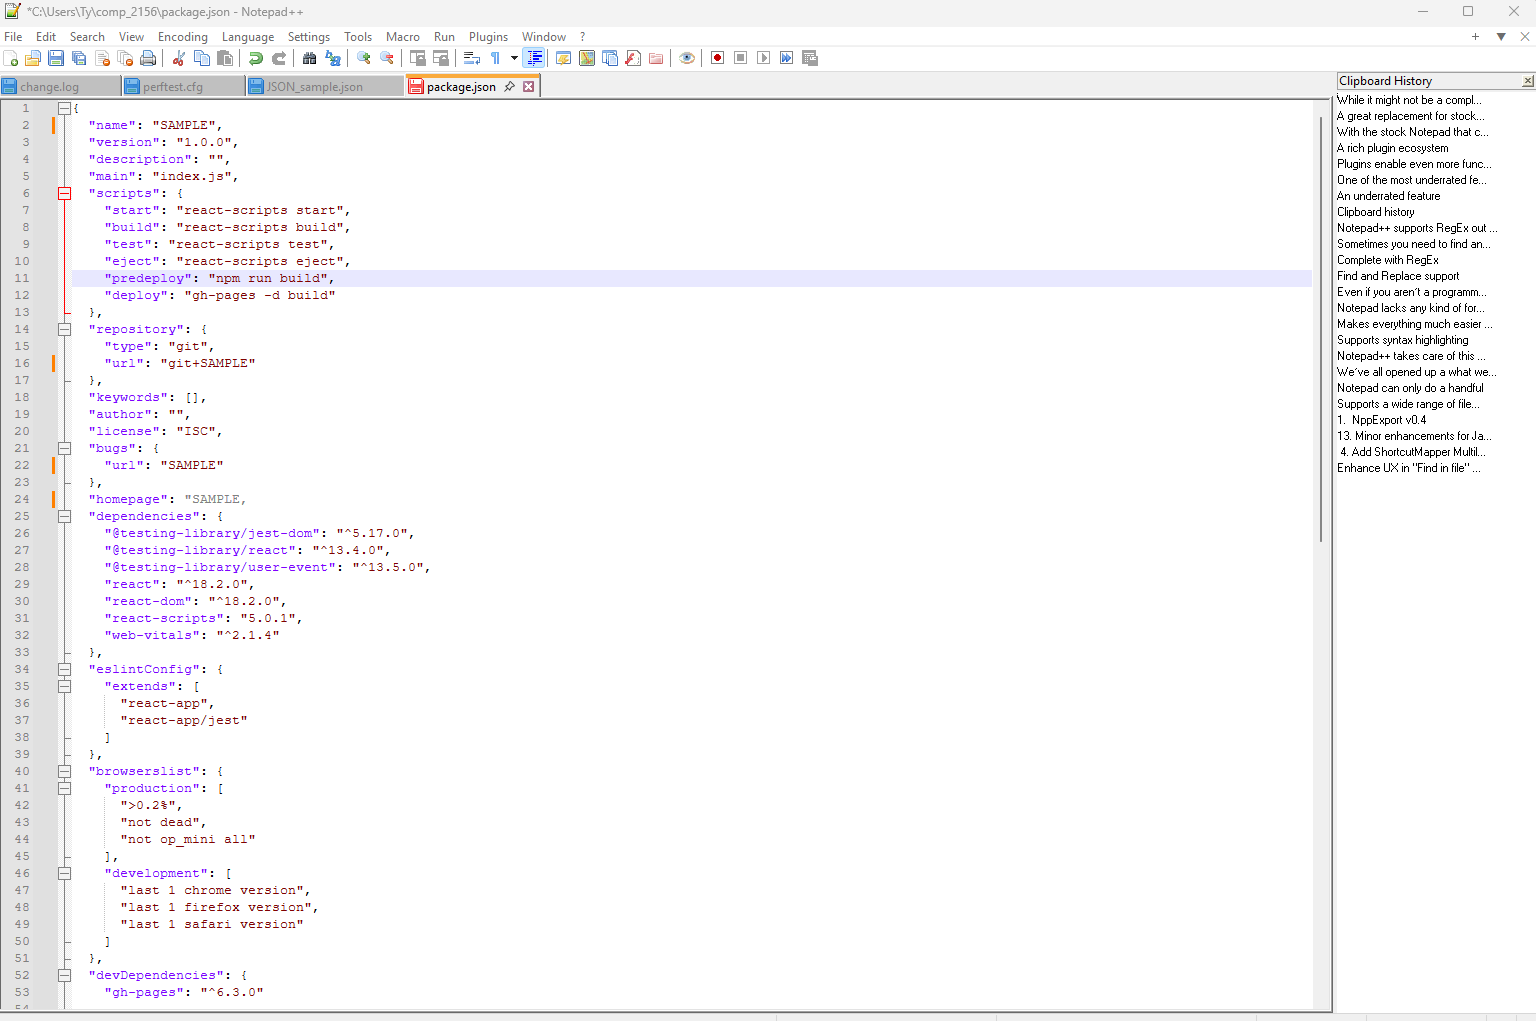The width and height of the screenshot is (1536, 1021).
Task: Click the Save file toolbar icon
Action: [x=56, y=58]
